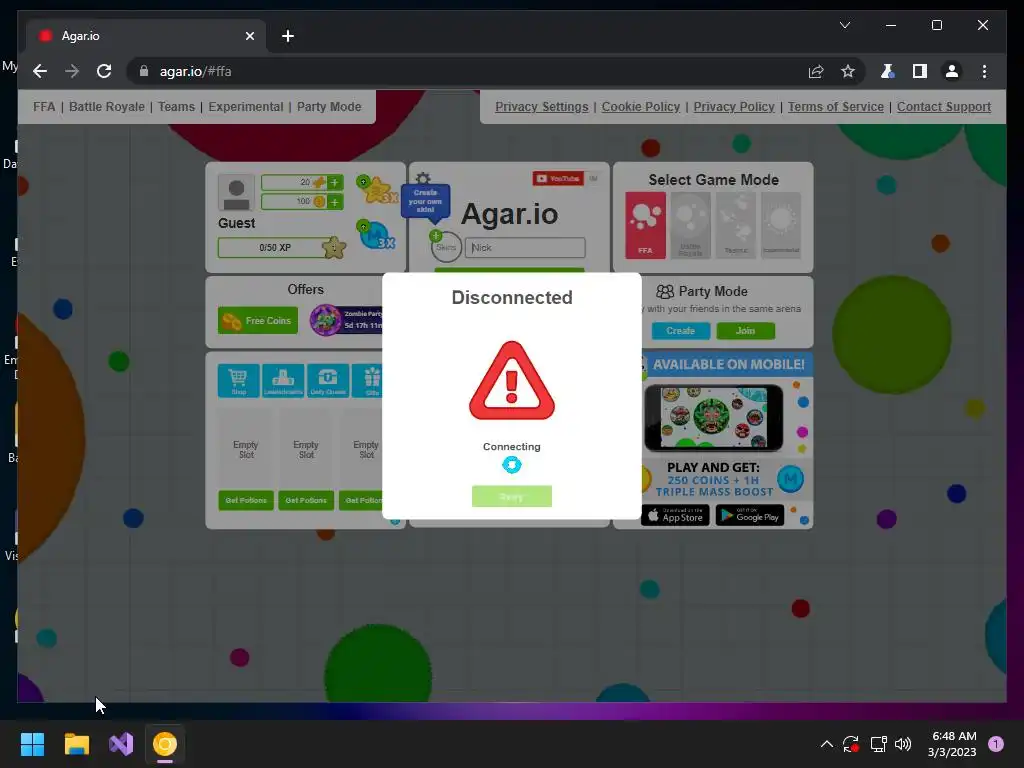The width and height of the screenshot is (1024, 768).
Task: Add more DNA with green plus
Action: [334, 182]
